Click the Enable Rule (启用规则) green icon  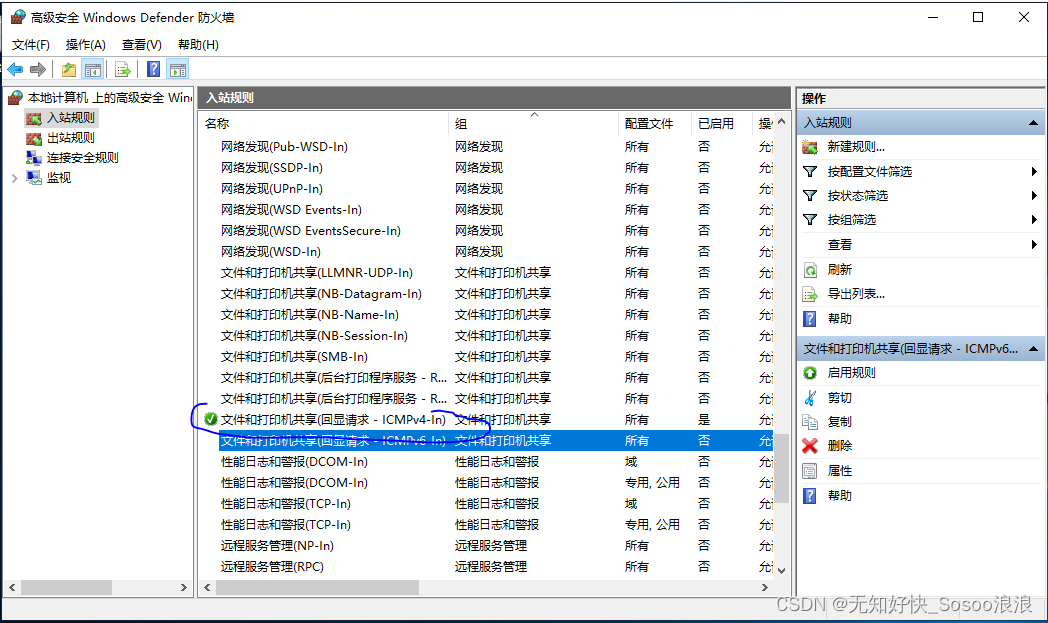point(810,372)
